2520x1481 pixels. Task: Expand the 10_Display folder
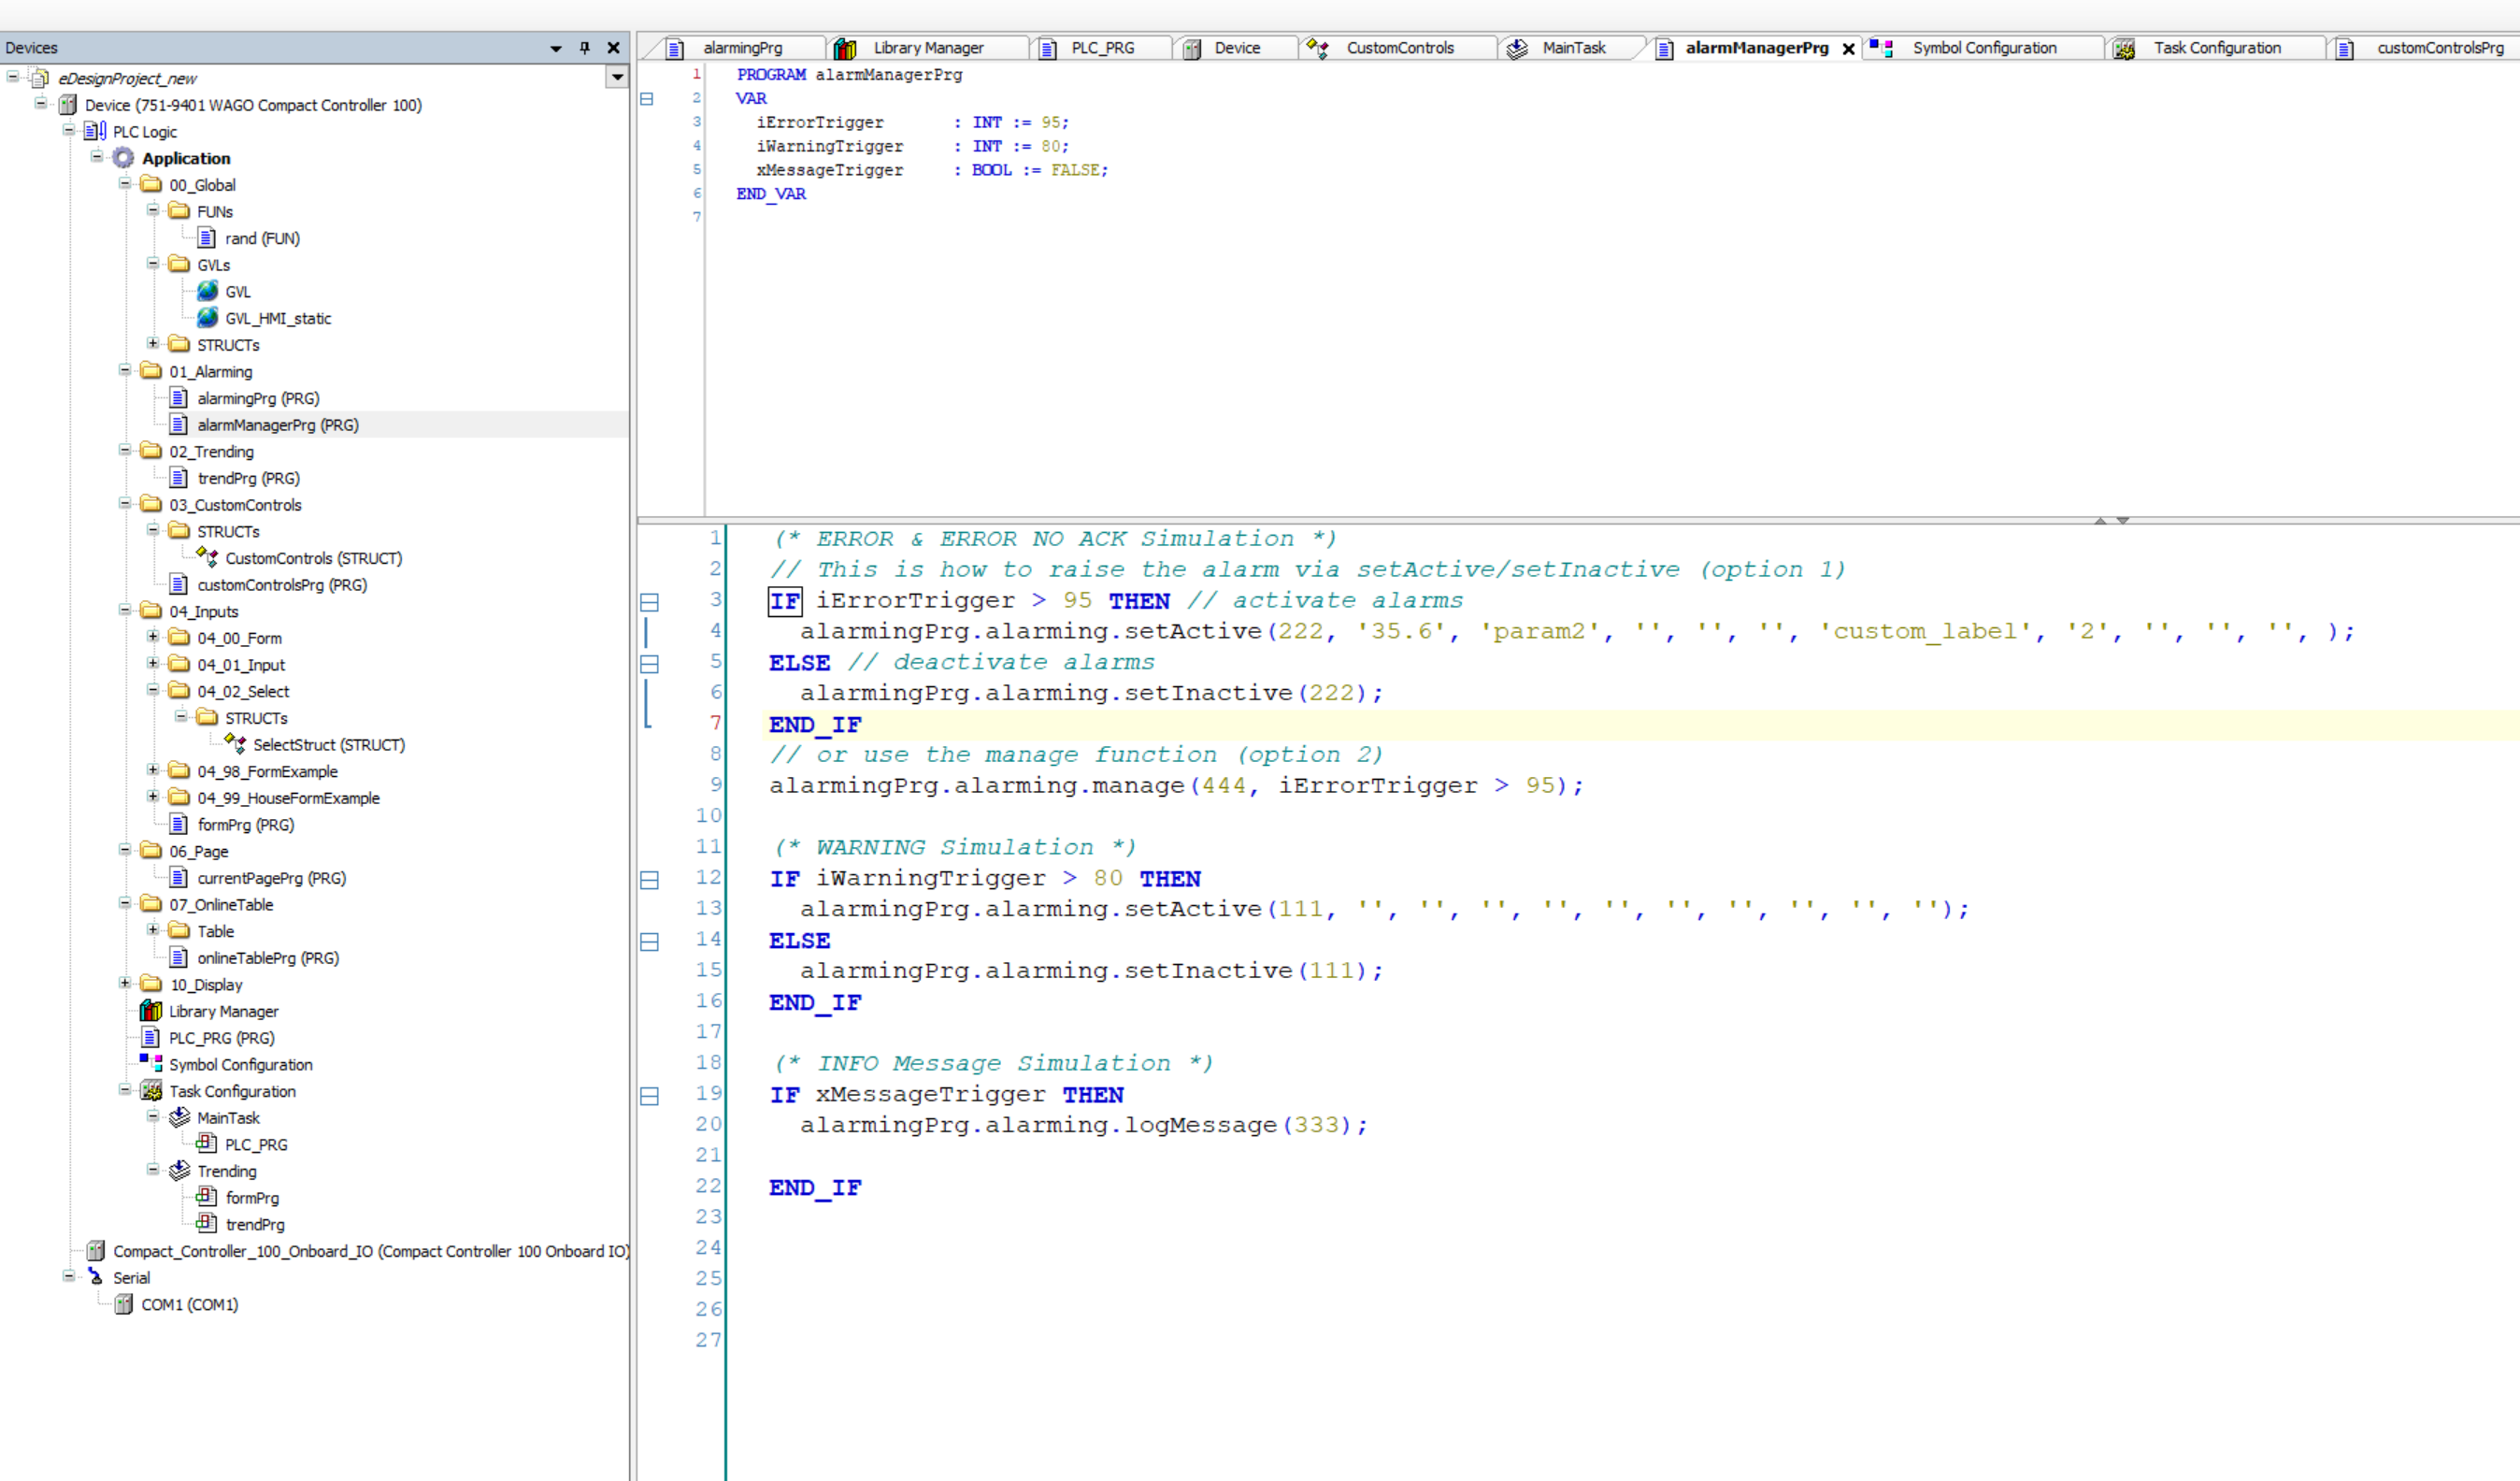click(125, 983)
